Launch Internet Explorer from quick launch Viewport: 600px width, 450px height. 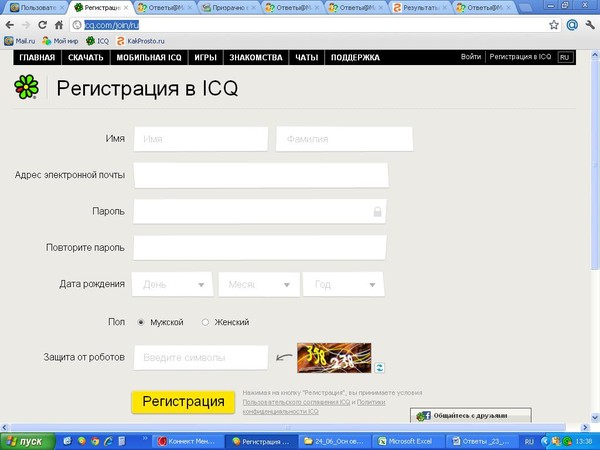(108, 442)
